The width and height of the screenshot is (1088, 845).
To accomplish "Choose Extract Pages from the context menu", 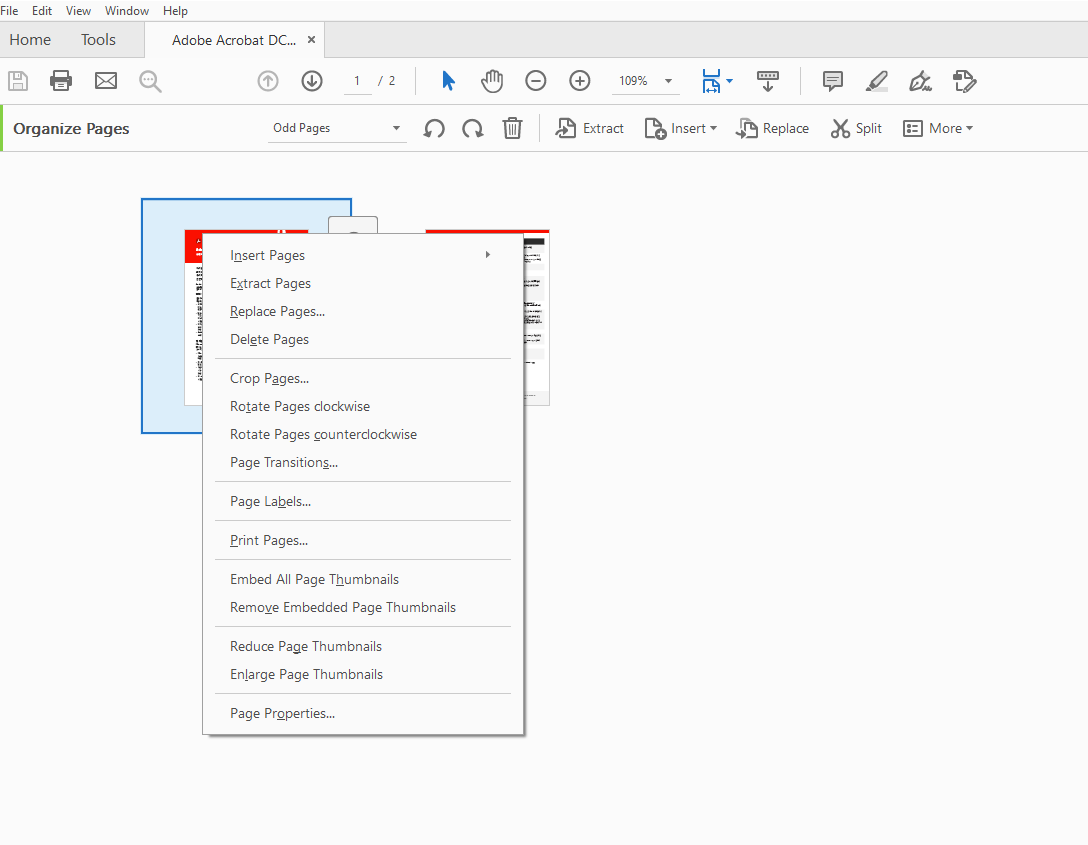I will 270,283.
